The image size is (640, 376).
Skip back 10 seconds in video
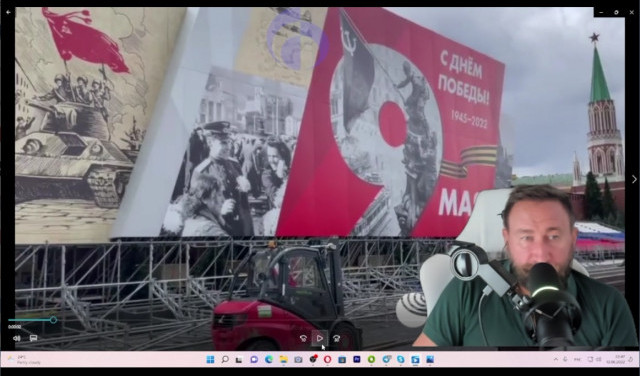(x=303, y=338)
